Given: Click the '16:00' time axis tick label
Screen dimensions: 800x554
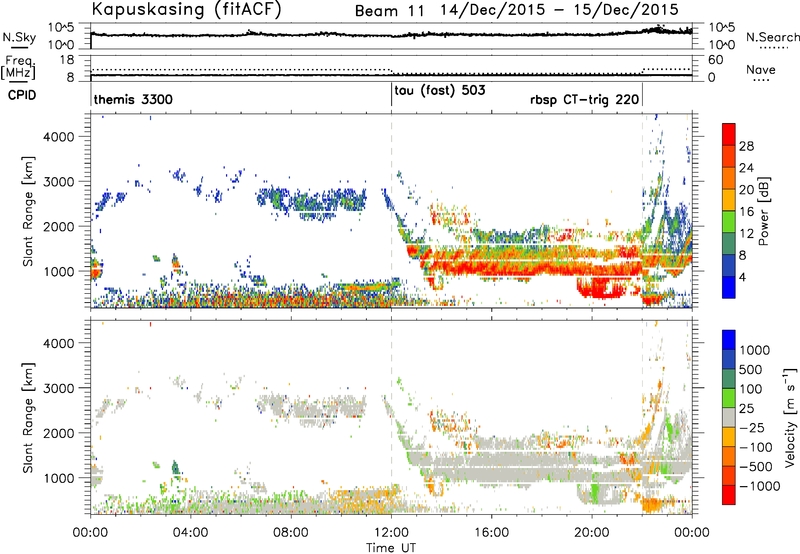Looking at the screenshot, I should (x=491, y=533).
